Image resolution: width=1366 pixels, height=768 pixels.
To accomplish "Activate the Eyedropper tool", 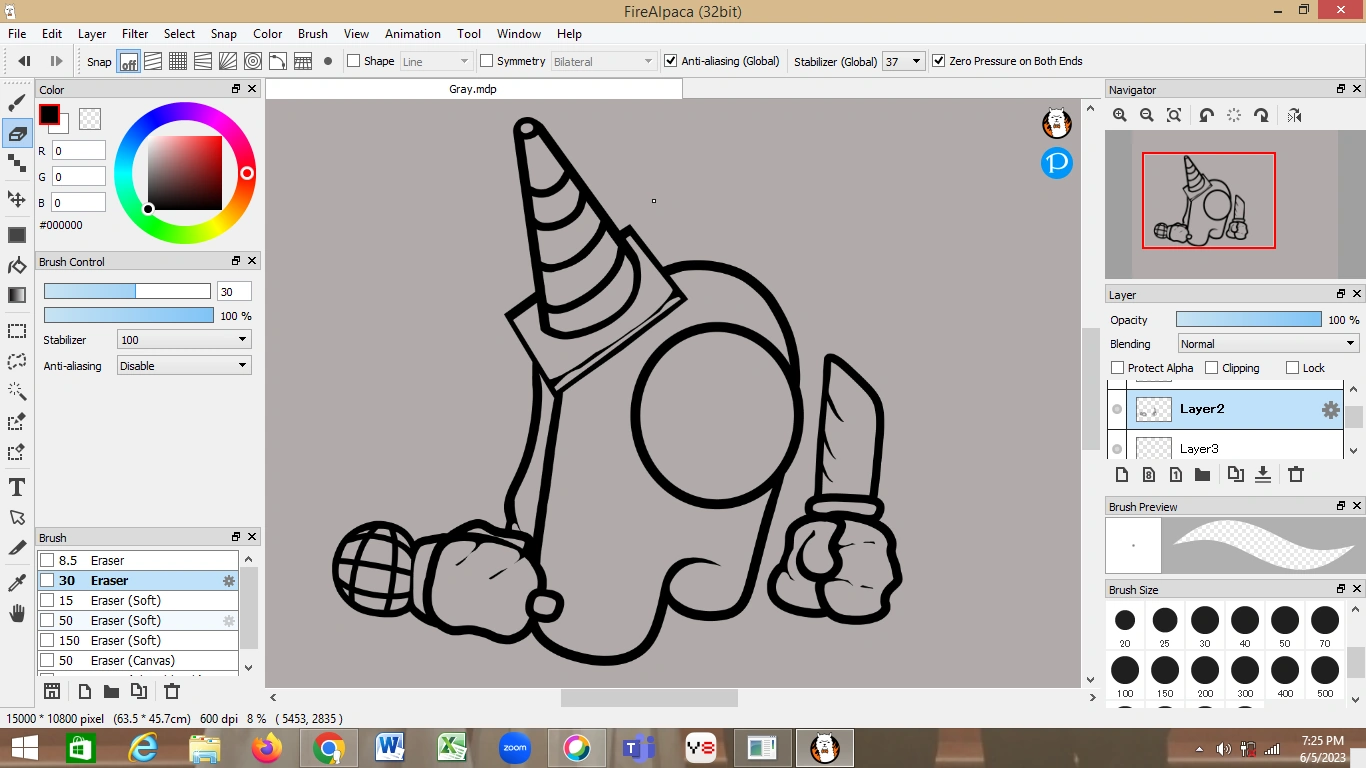I will pos(17,582).
